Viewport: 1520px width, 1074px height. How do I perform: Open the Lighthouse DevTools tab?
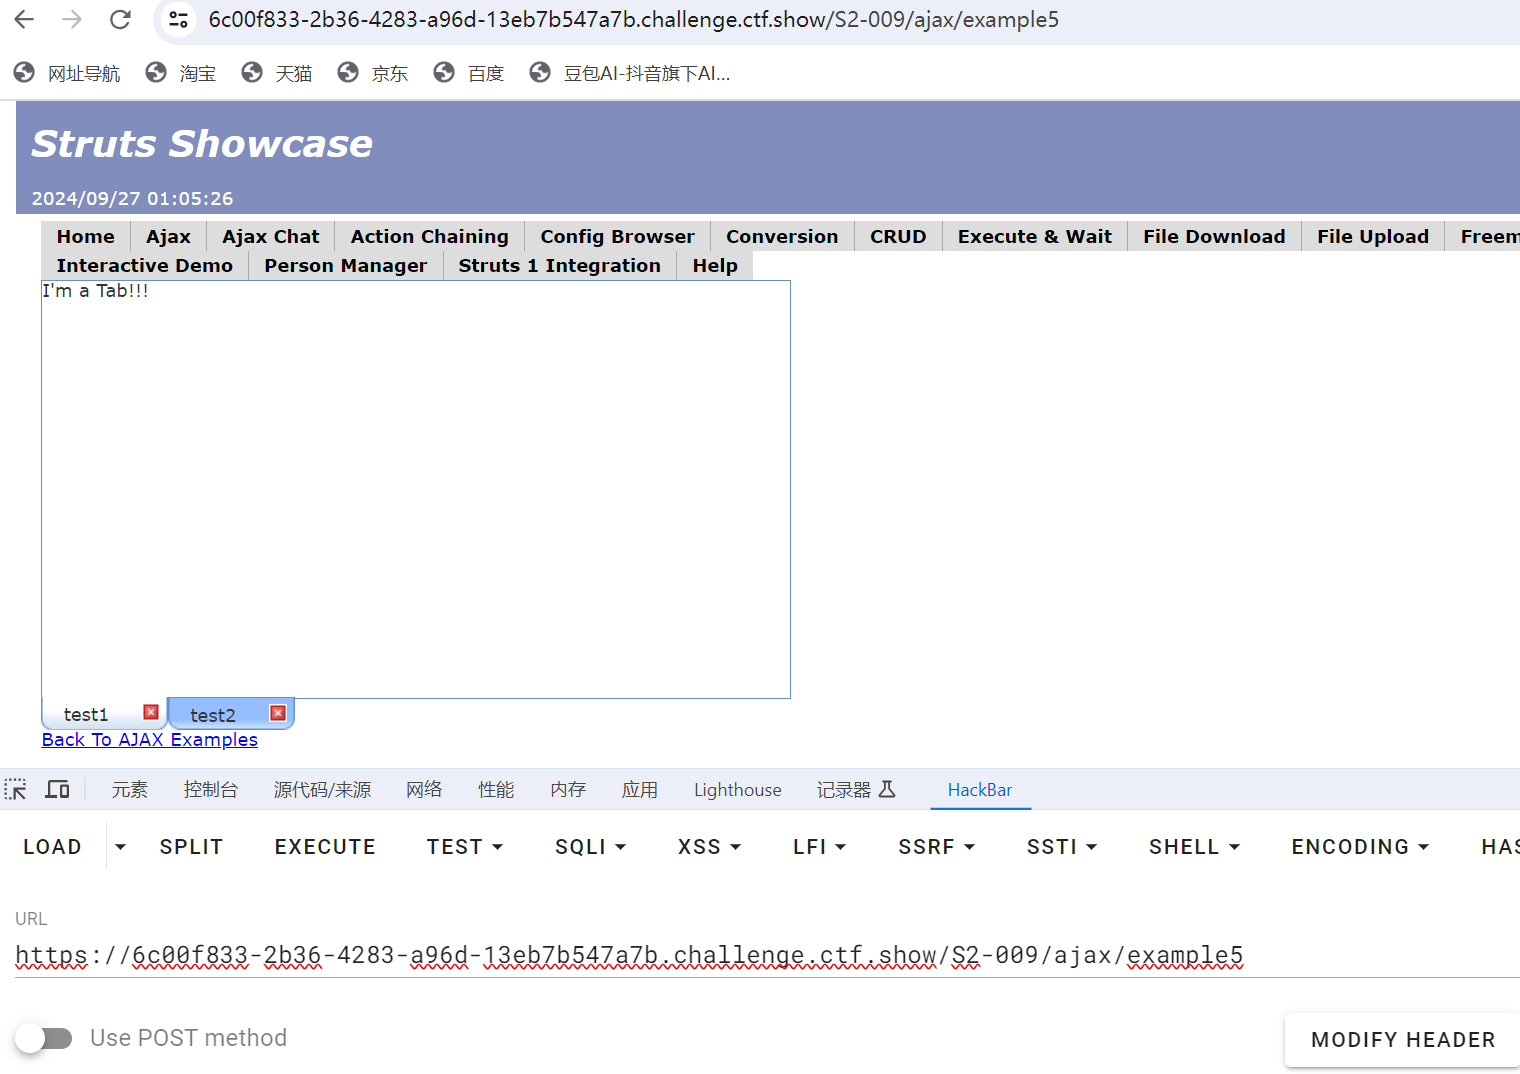pyautogui.click(x=738, y=790)
